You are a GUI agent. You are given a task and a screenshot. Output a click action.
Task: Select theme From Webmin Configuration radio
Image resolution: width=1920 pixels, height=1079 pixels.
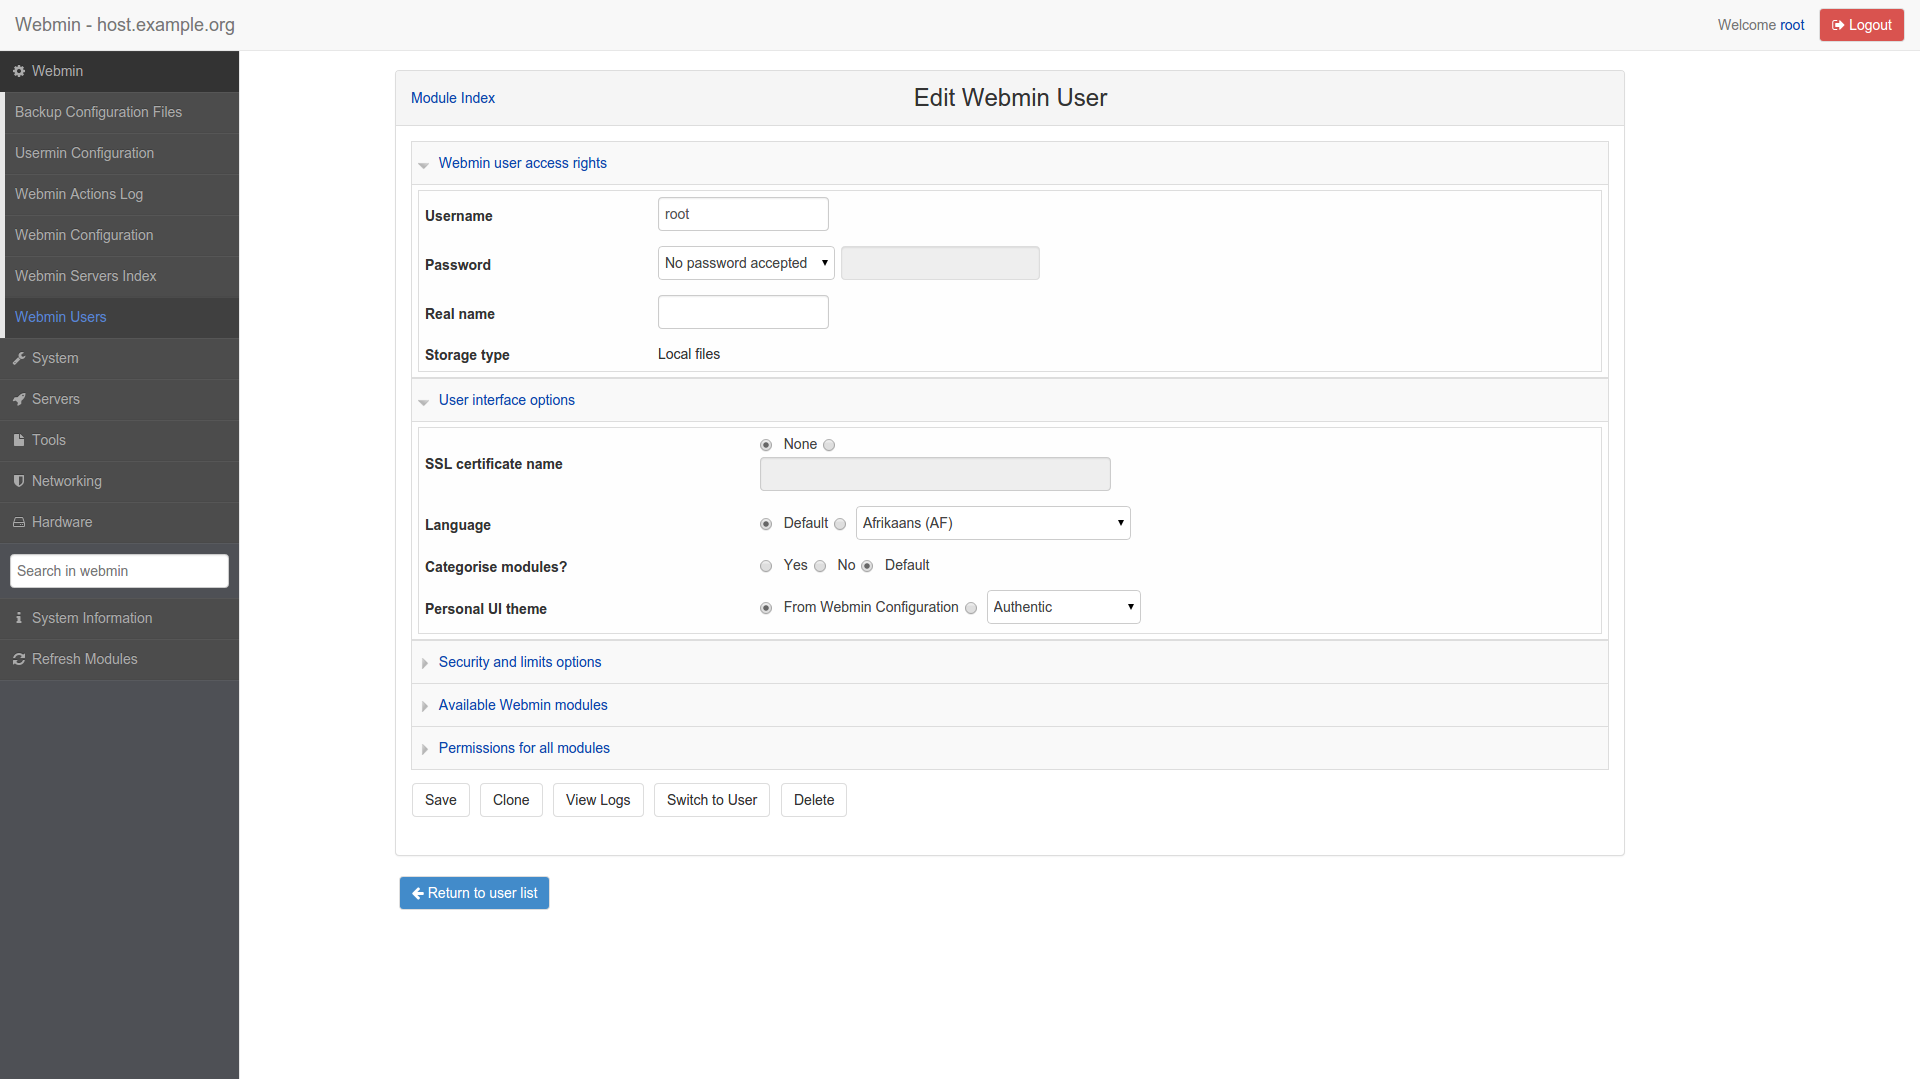coord(766,608)
